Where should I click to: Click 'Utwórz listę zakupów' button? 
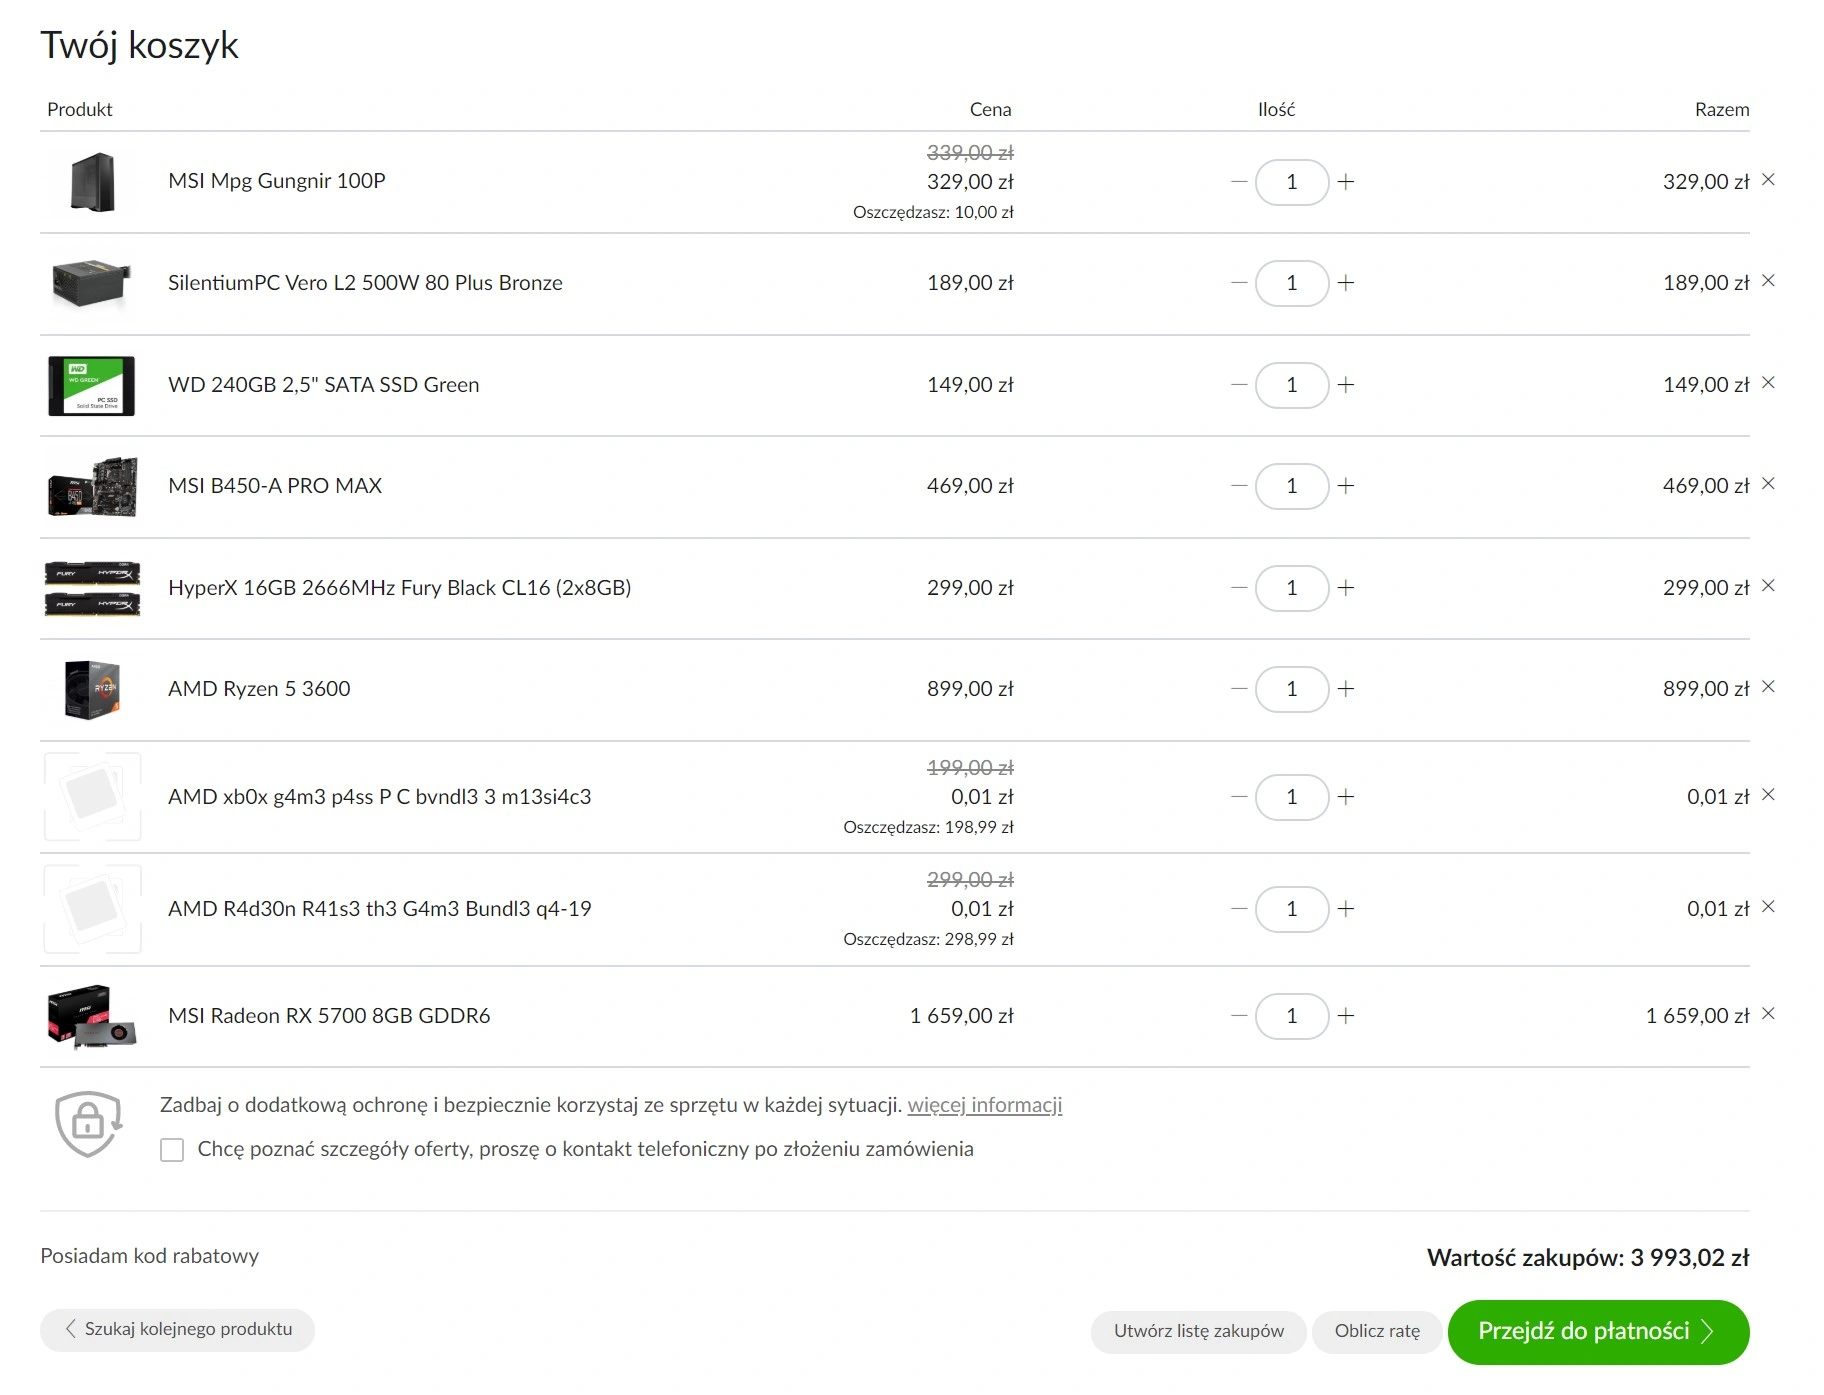click(x=1198, y=1332)
